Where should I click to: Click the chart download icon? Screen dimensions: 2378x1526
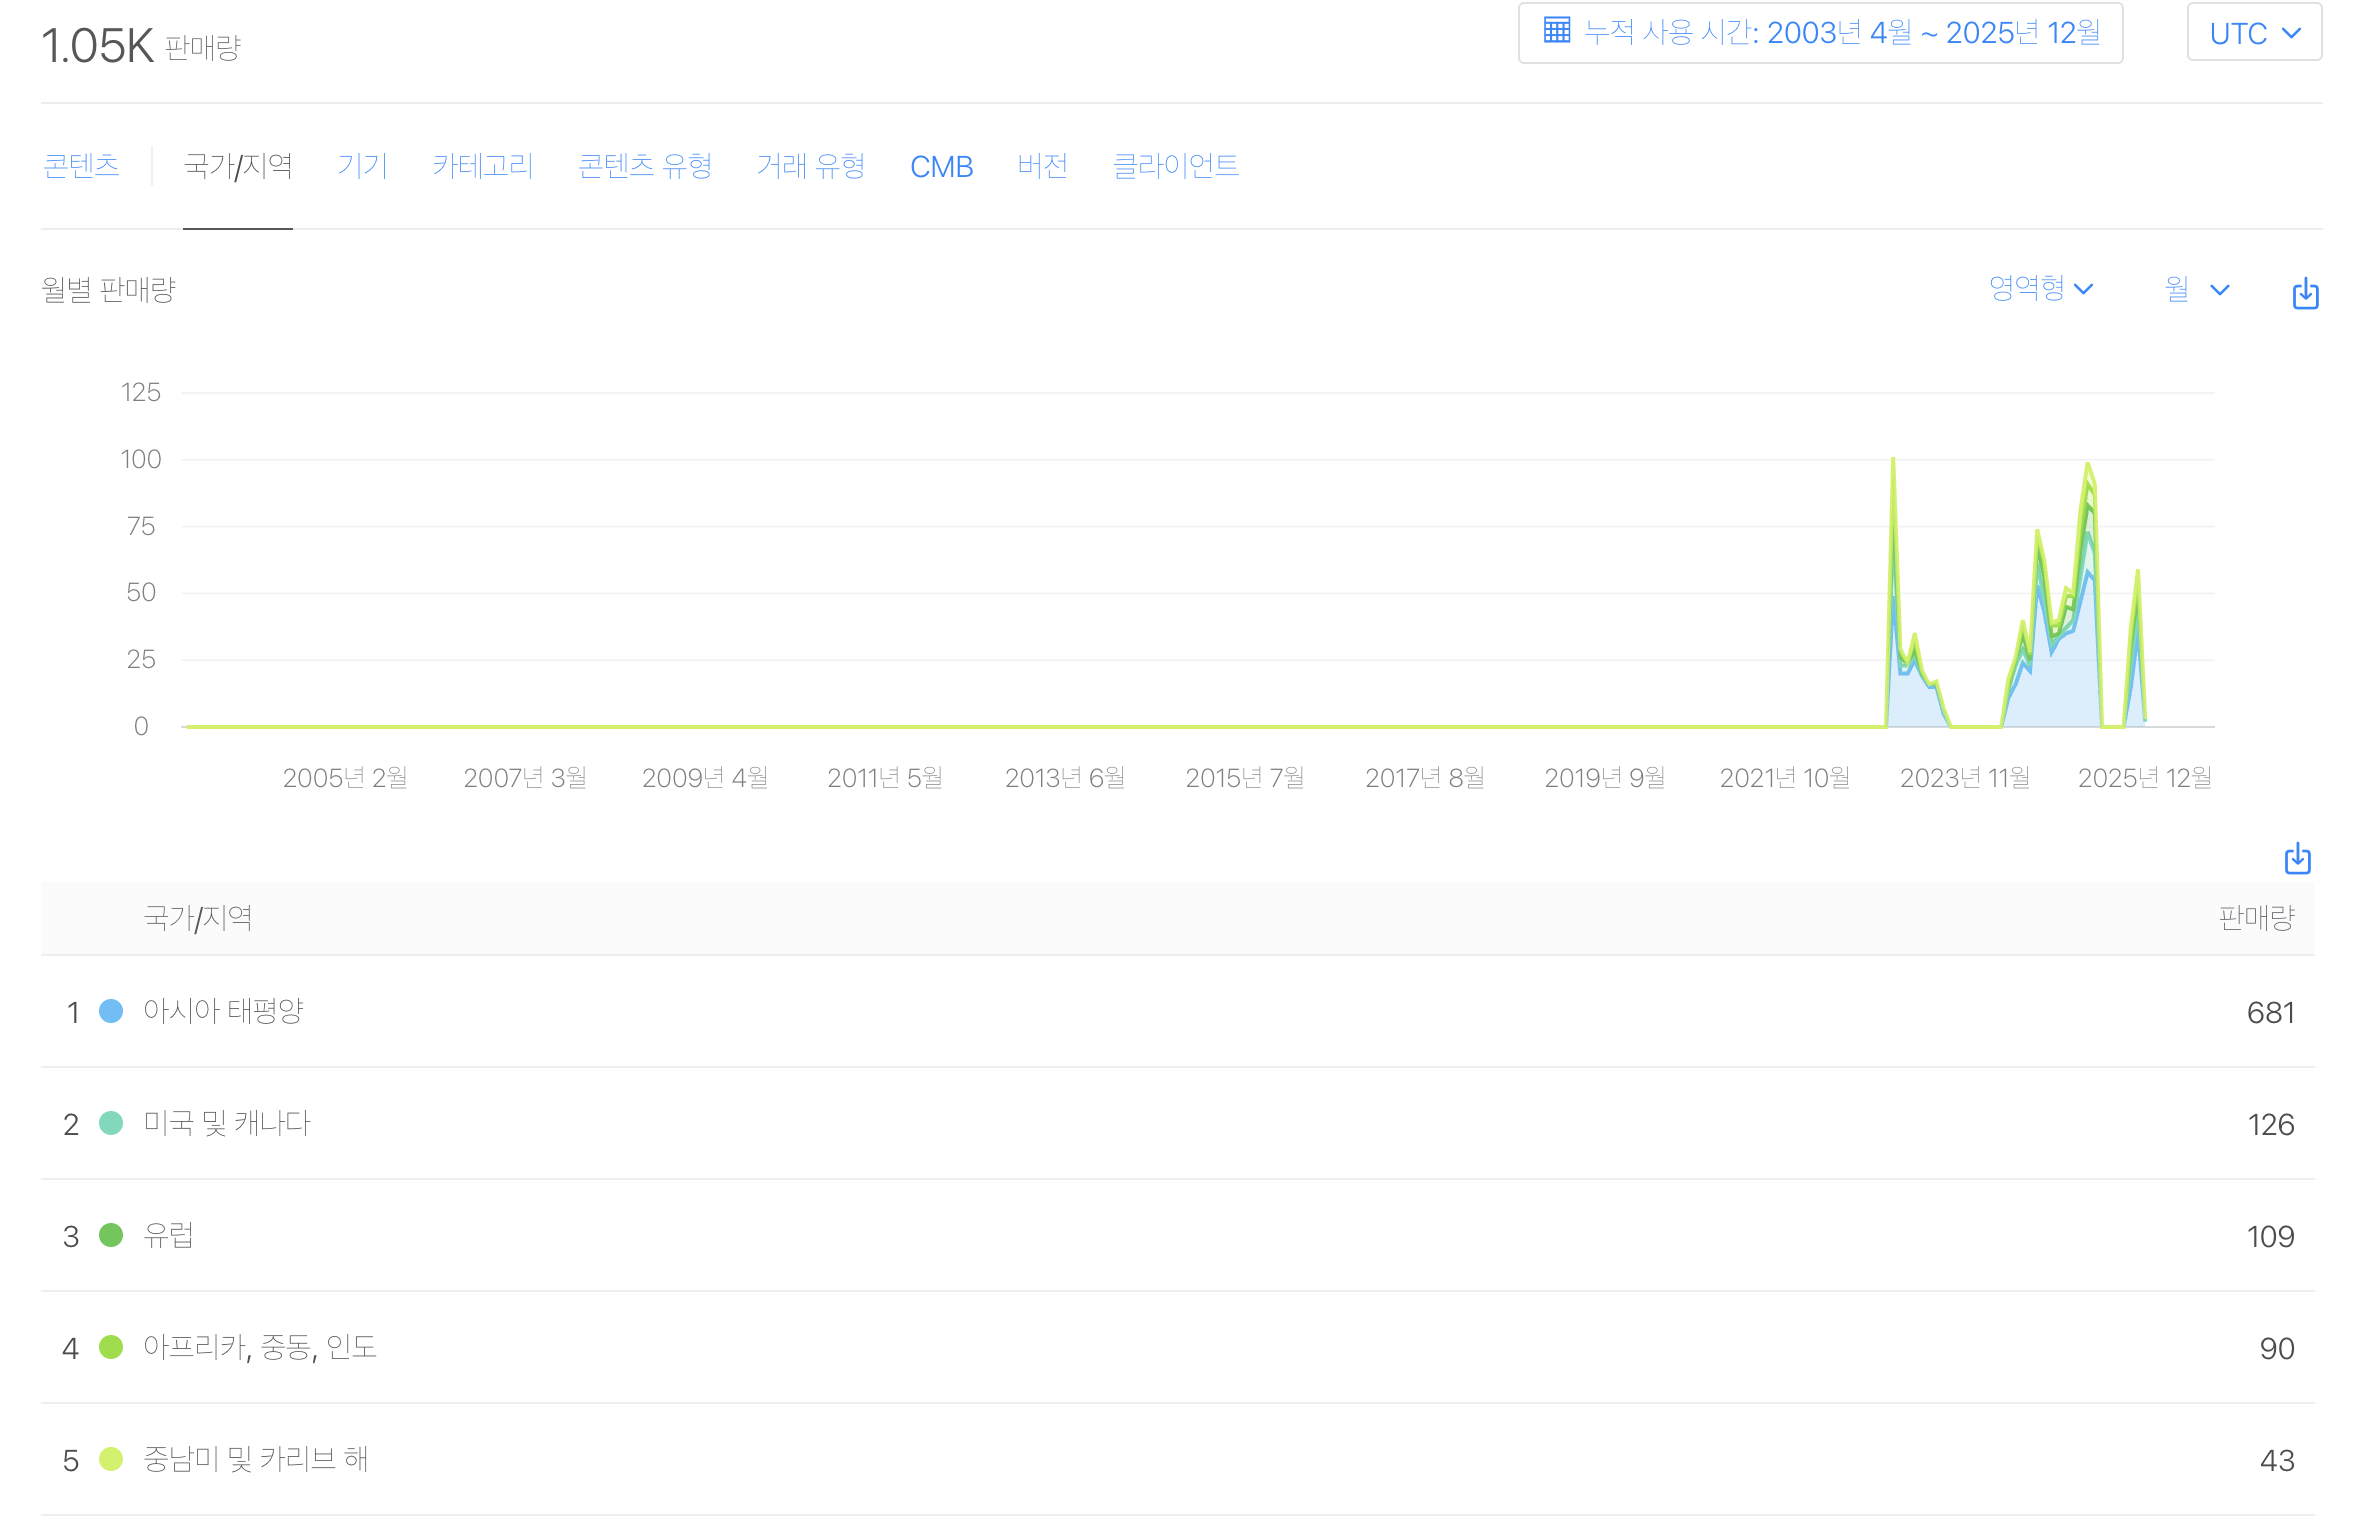(x=2305, y=293)
